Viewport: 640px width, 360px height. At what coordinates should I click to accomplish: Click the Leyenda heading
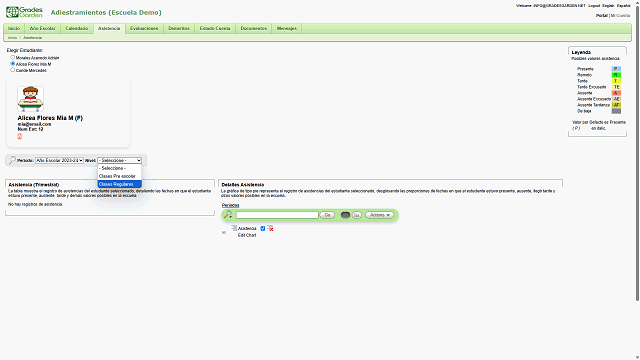pyautogui.click(x=581, y=52)
